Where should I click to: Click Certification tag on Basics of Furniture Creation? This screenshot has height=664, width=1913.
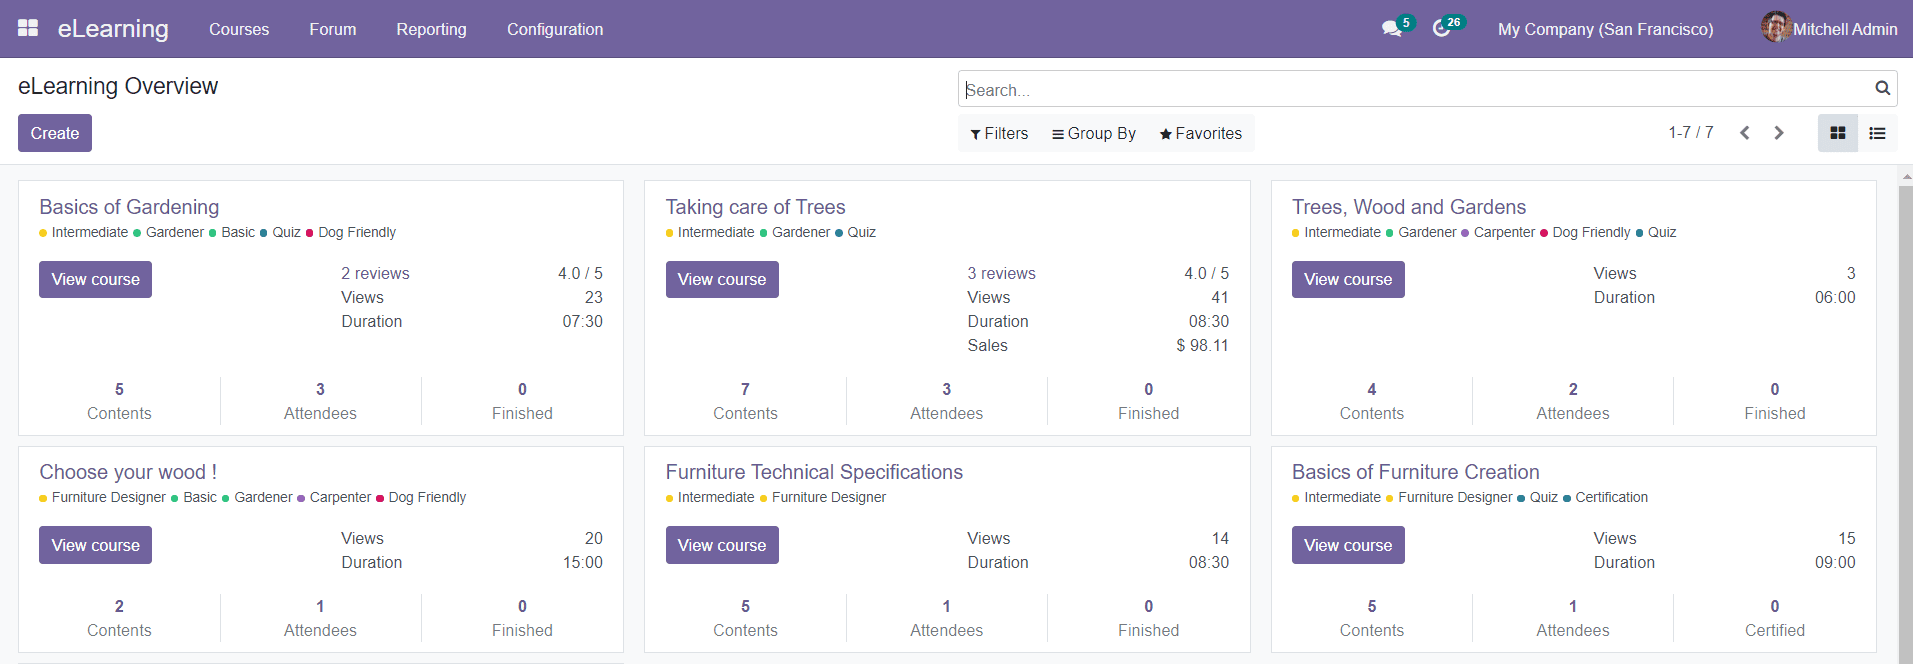click(x=1605, y=497)
